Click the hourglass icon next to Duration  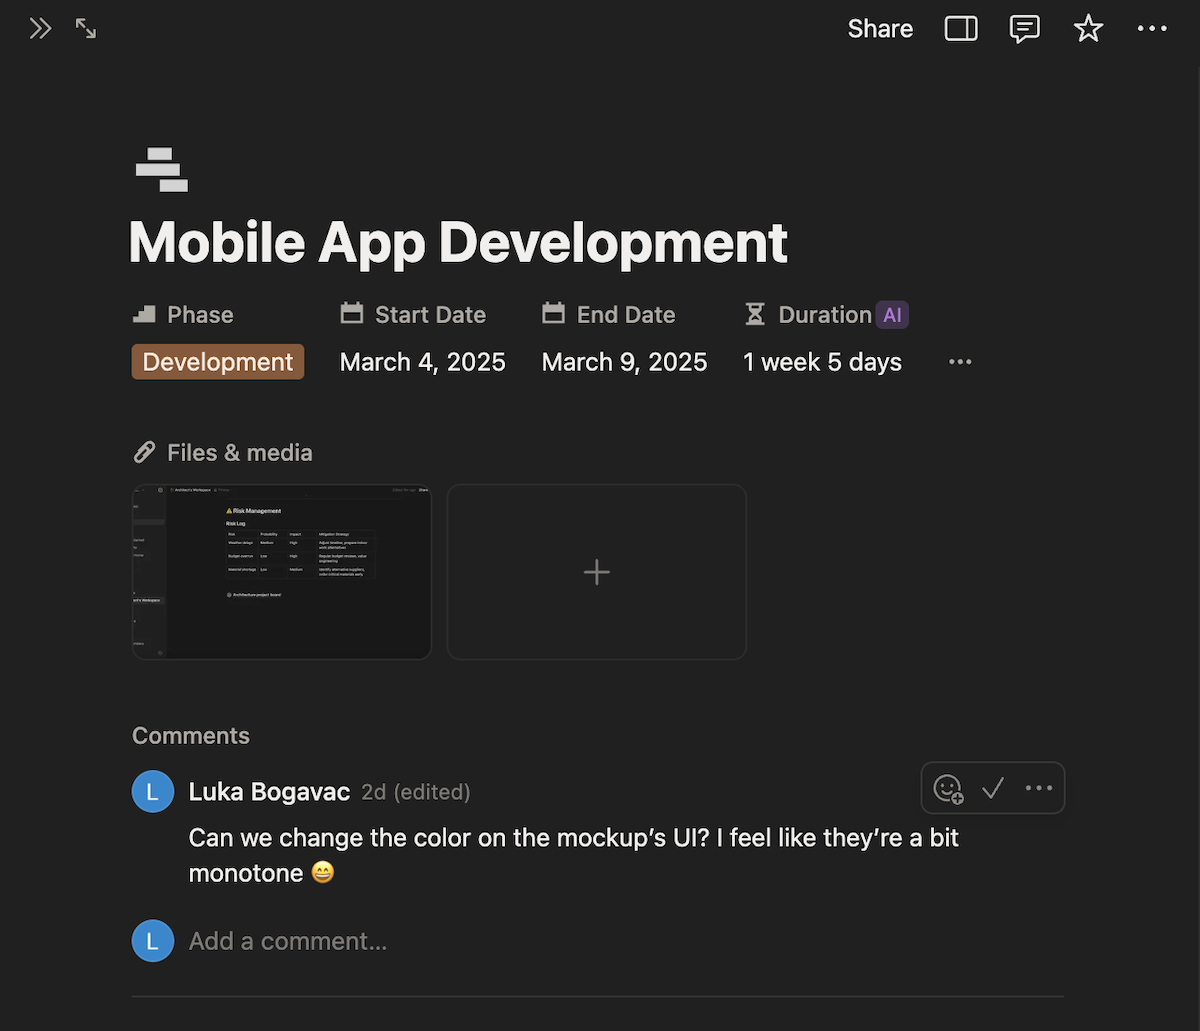tap(755, 314)
